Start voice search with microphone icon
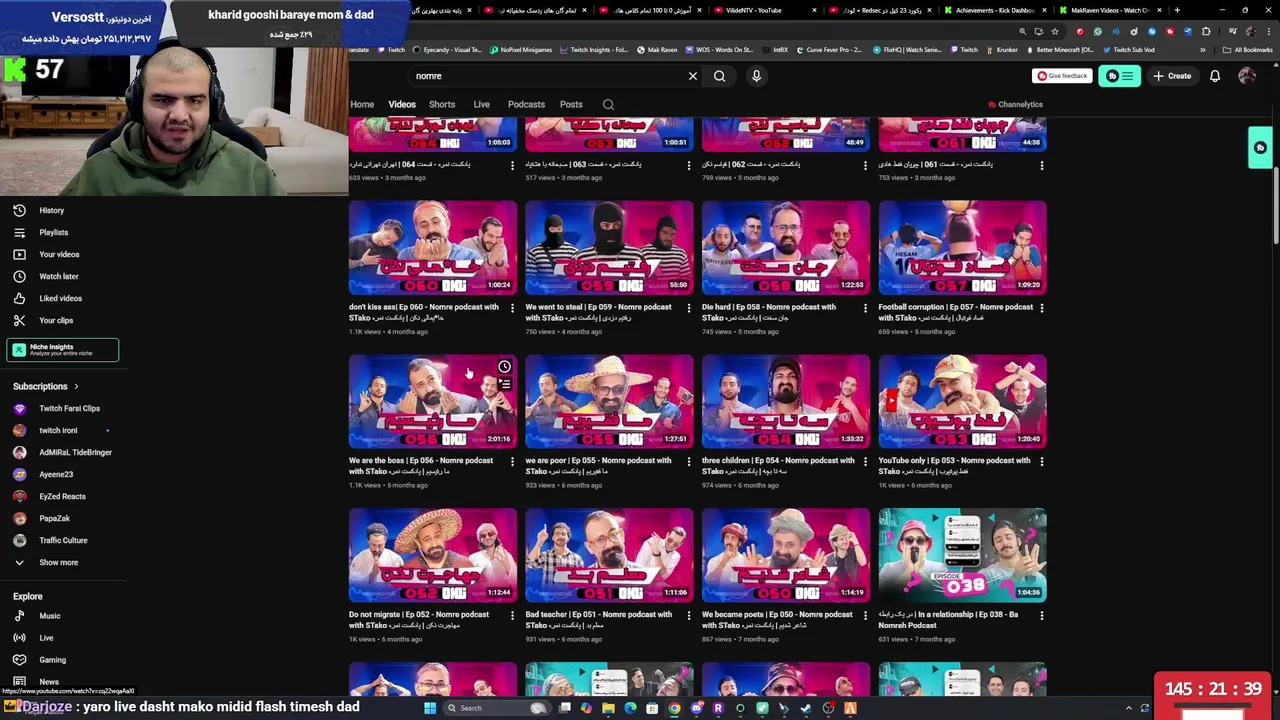Viewport: 1280px width, 720px height. 756,76
